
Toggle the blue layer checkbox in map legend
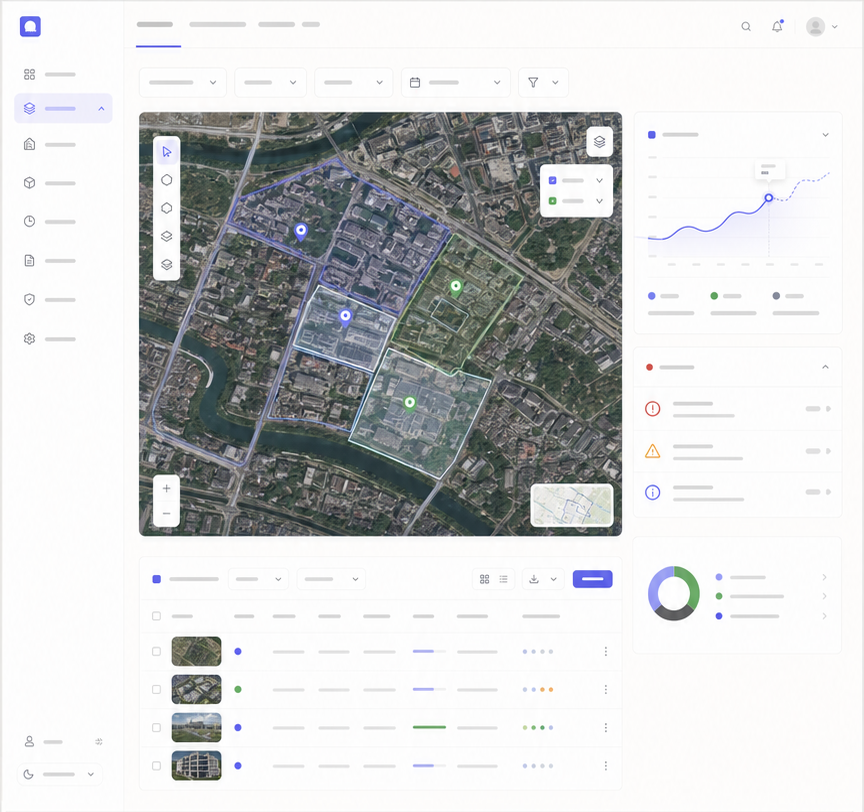(552, 180)
